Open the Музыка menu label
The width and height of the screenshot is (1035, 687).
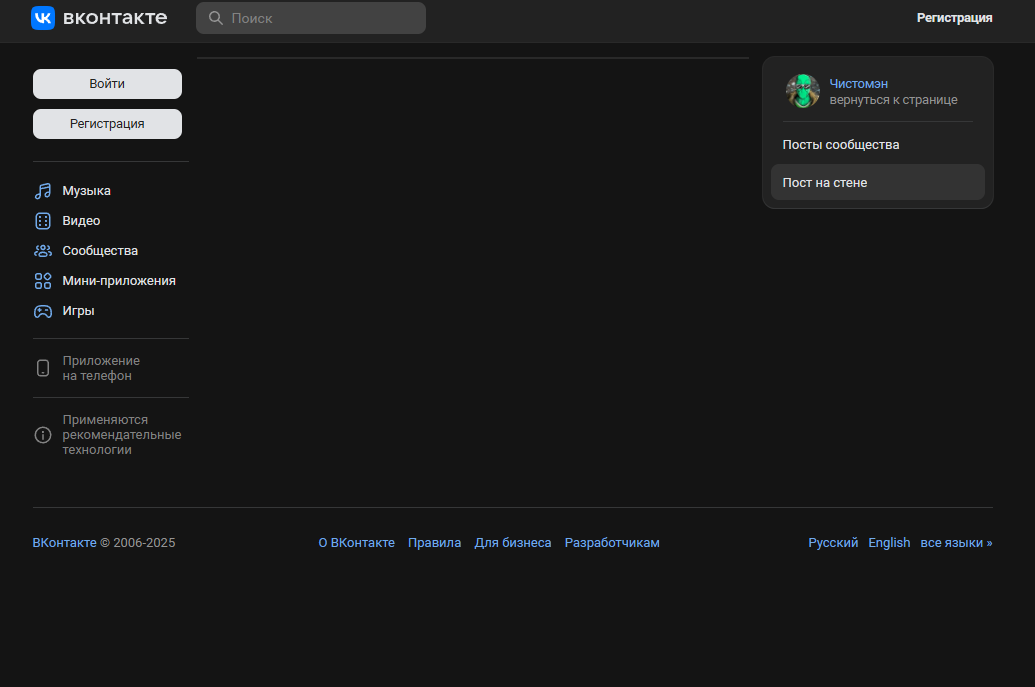86,191
